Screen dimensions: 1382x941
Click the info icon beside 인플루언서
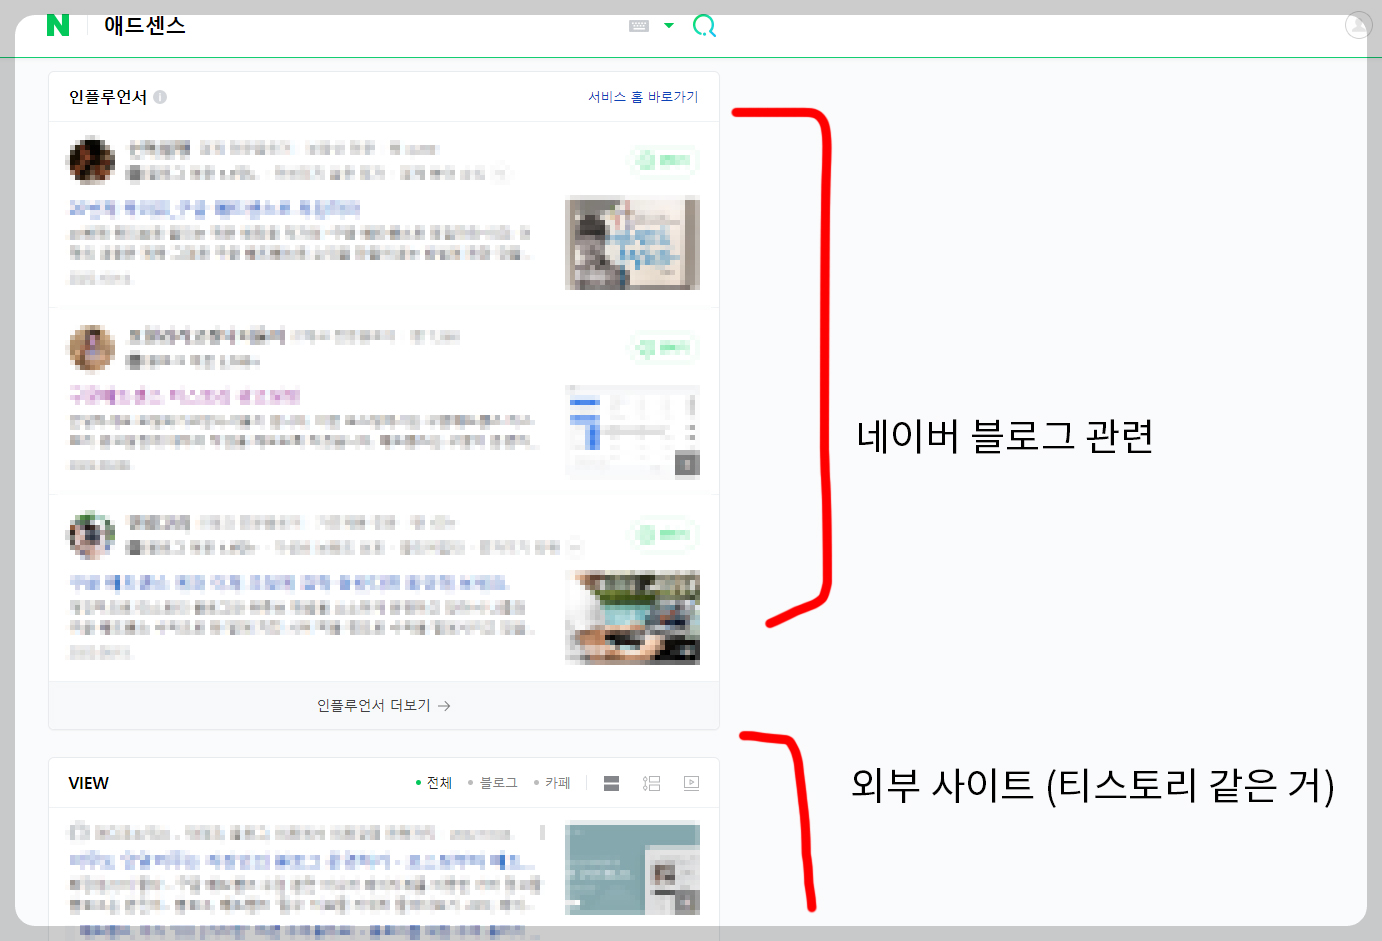click(x=160, y=97)
